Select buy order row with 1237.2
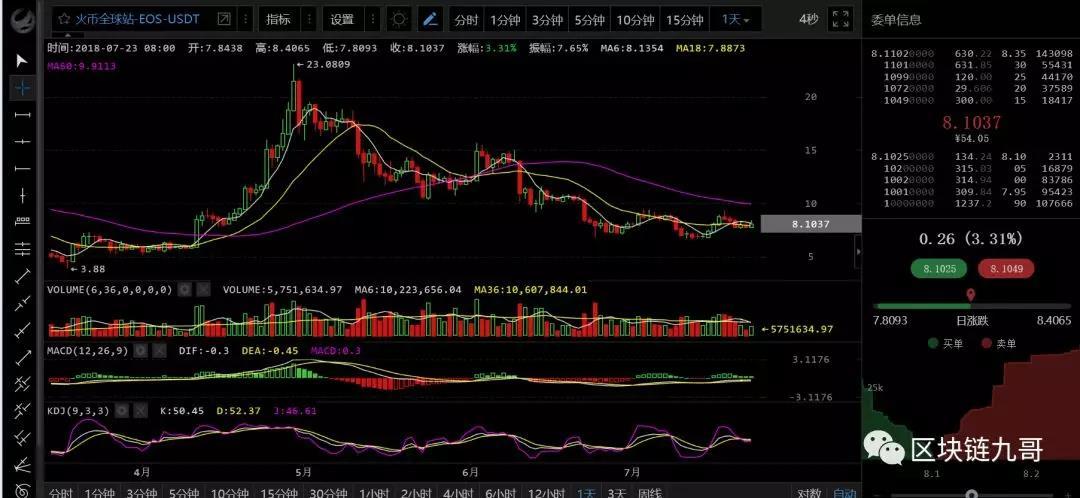1080x498 pixels. (971, 203)
